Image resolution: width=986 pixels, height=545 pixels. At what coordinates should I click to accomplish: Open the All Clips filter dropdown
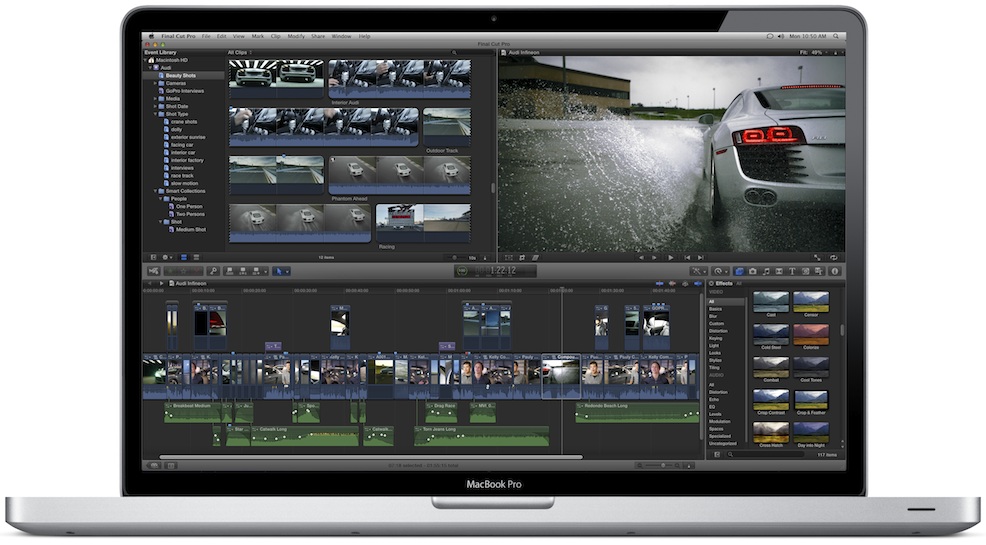click(240, 53)
